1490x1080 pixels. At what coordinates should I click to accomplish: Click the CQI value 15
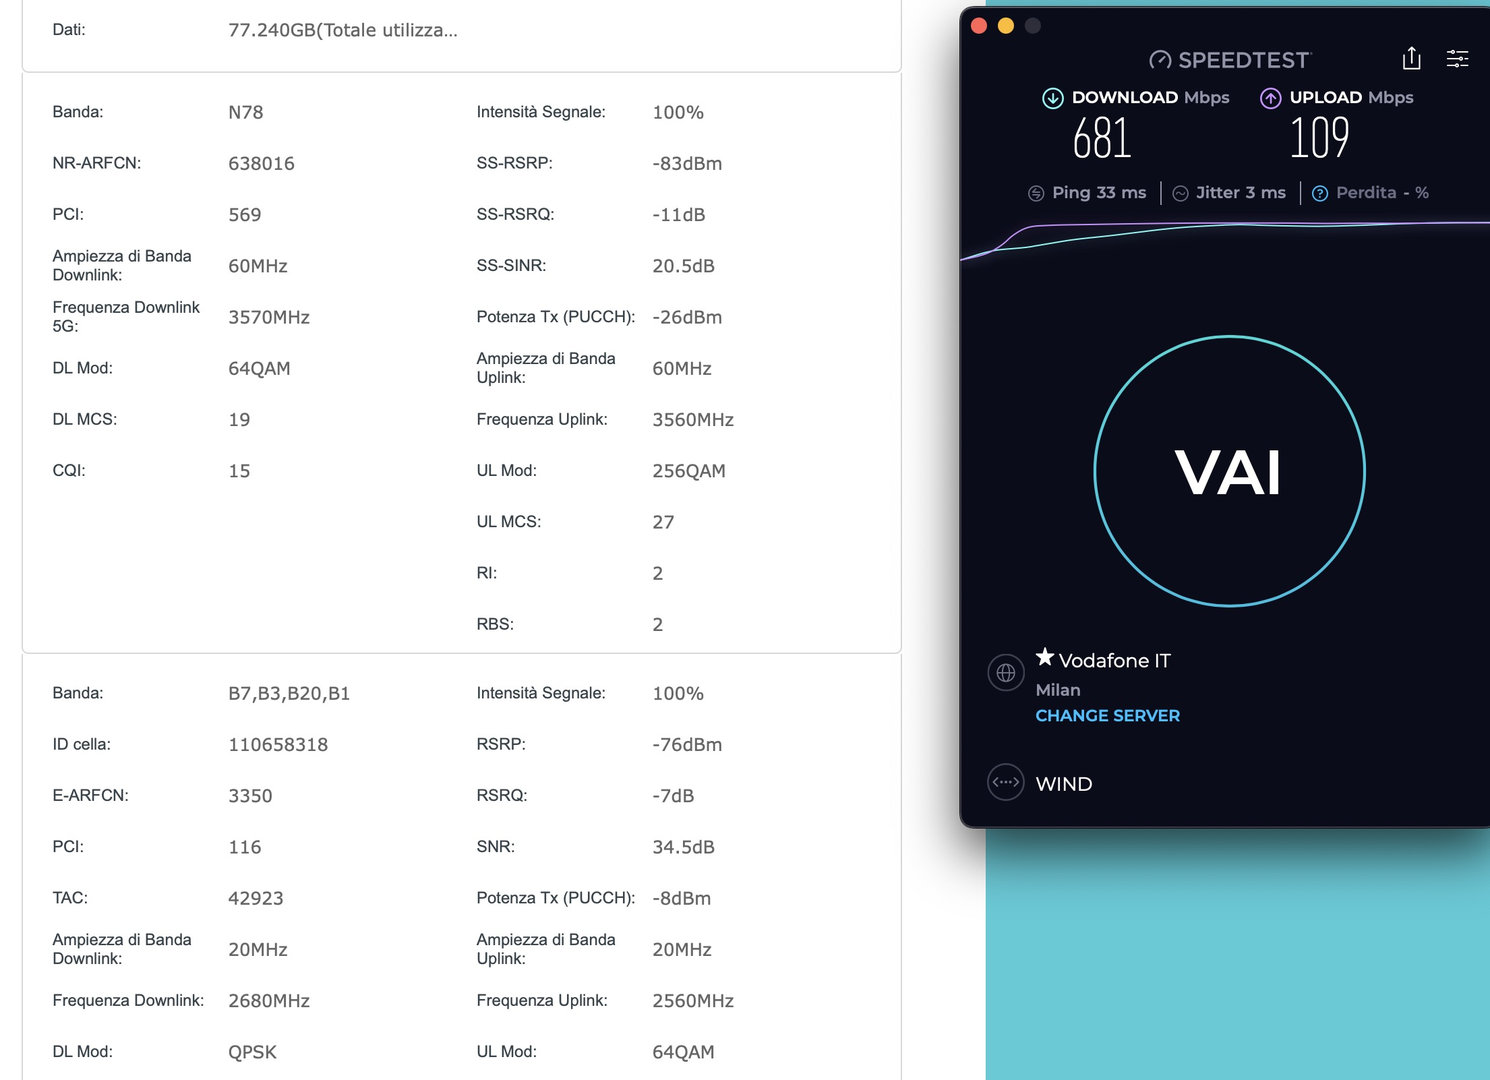click(x=239, y=471)
